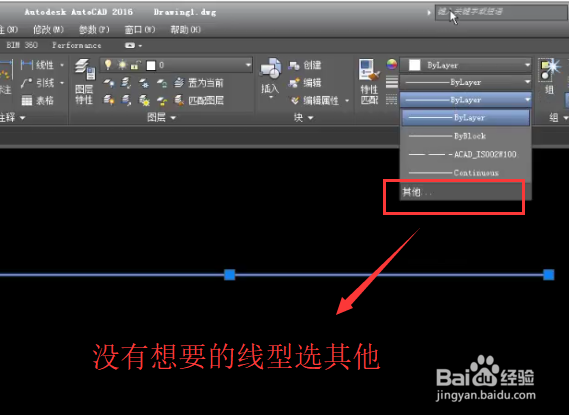Toggle layer 0 freeze sun icon

click(x=122, y=65)
